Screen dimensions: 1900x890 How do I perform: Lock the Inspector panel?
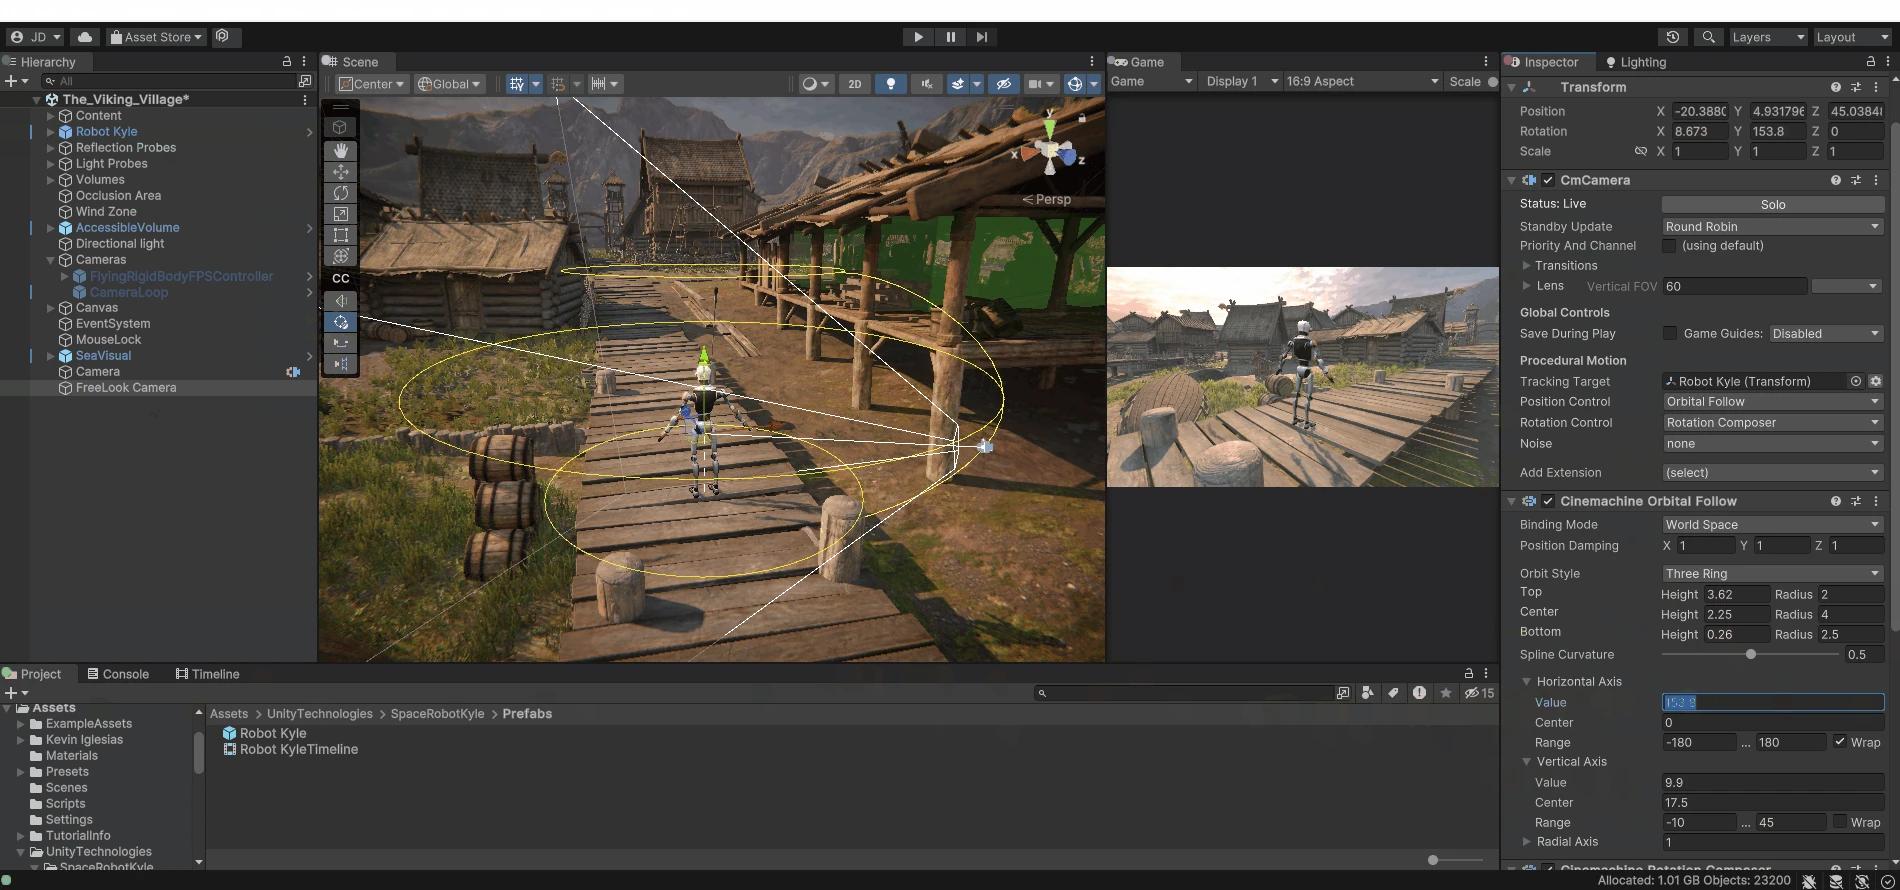pyautogui.click(x=1870, y=62)
